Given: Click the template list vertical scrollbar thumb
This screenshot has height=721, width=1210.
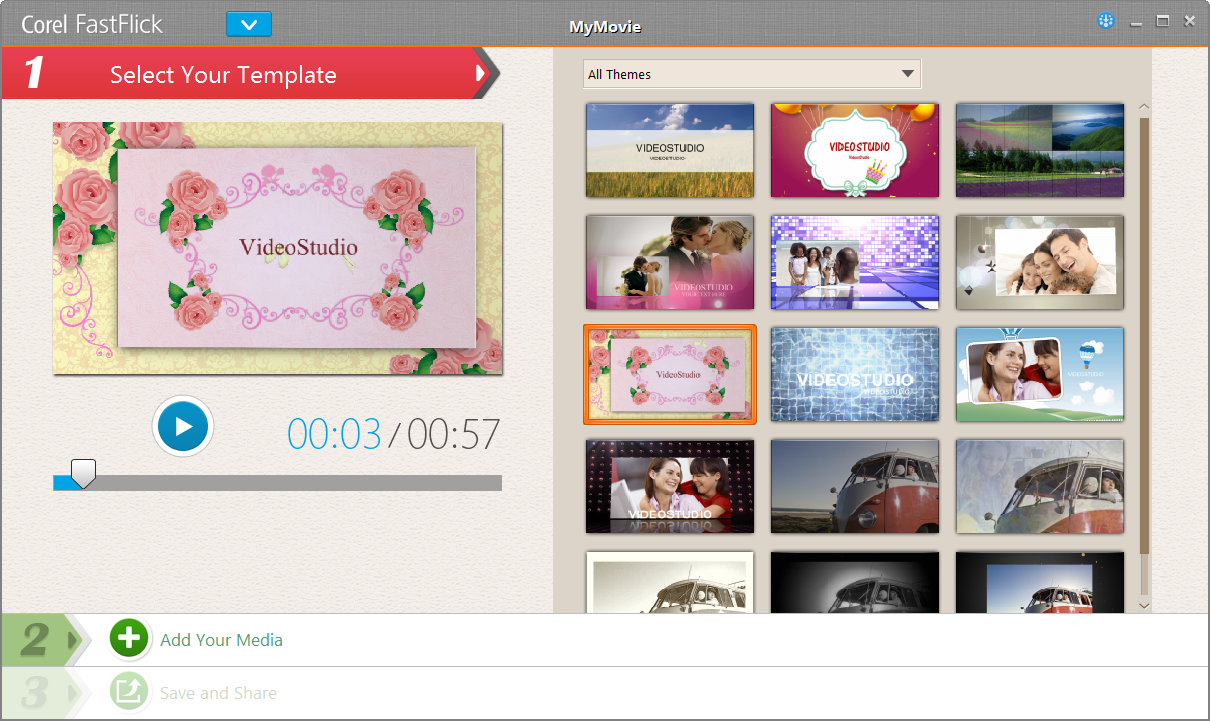Looking at the screenshot, I should click(x=1144, y=336).
